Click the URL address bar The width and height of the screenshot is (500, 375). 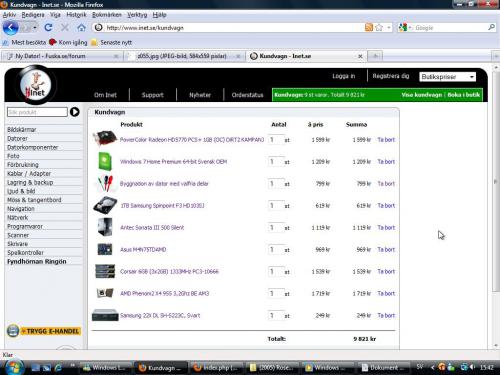pos(228,28)
